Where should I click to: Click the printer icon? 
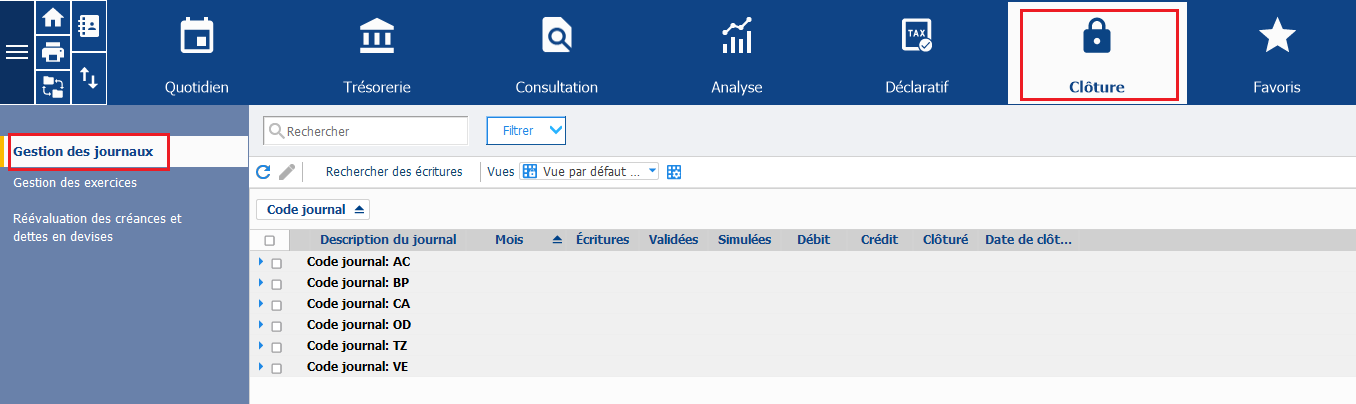53,52
